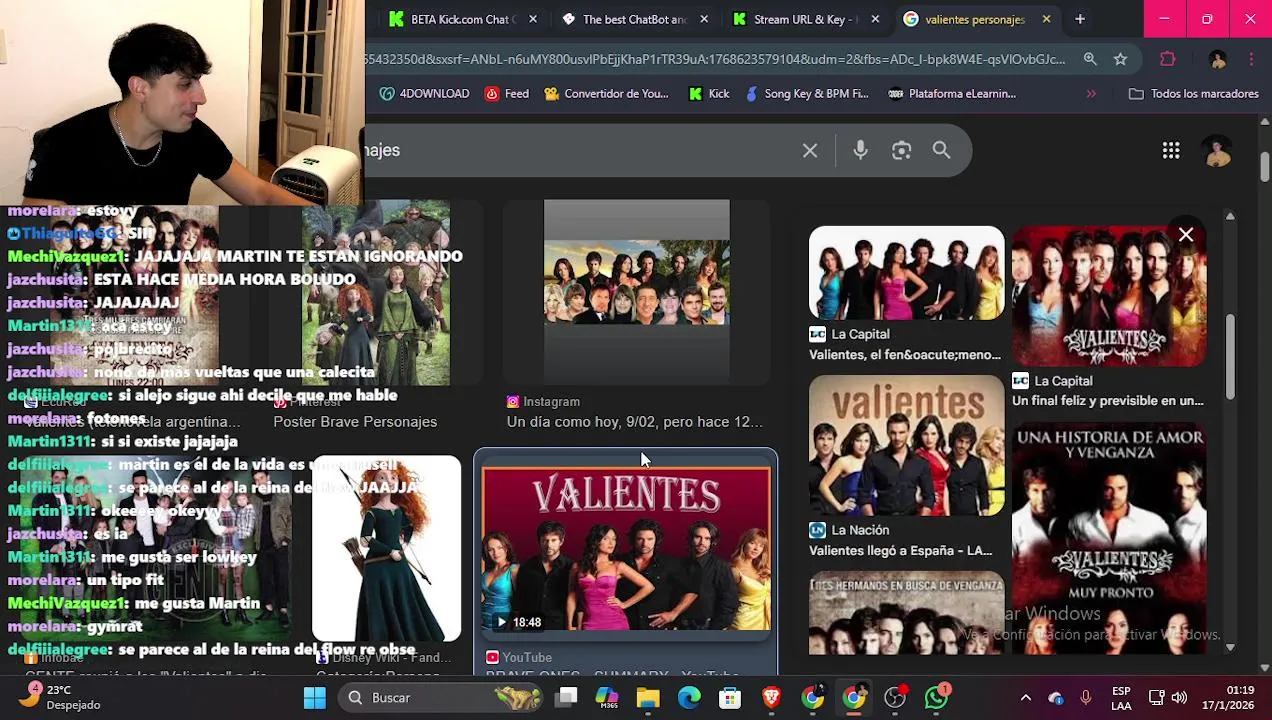Open the Poster Brave Personajes image
The height and width of the screenshot is (720, 1272).
[376, 292]
